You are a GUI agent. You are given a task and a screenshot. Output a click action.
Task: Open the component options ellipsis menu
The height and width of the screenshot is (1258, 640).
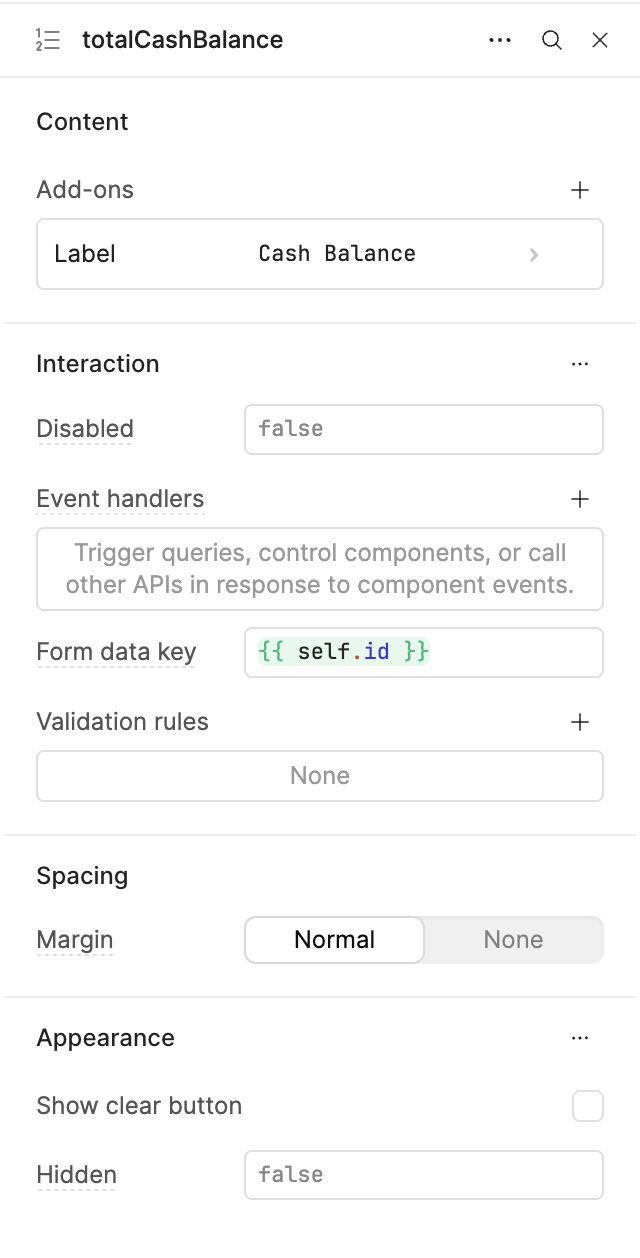[x=500, y=40]
